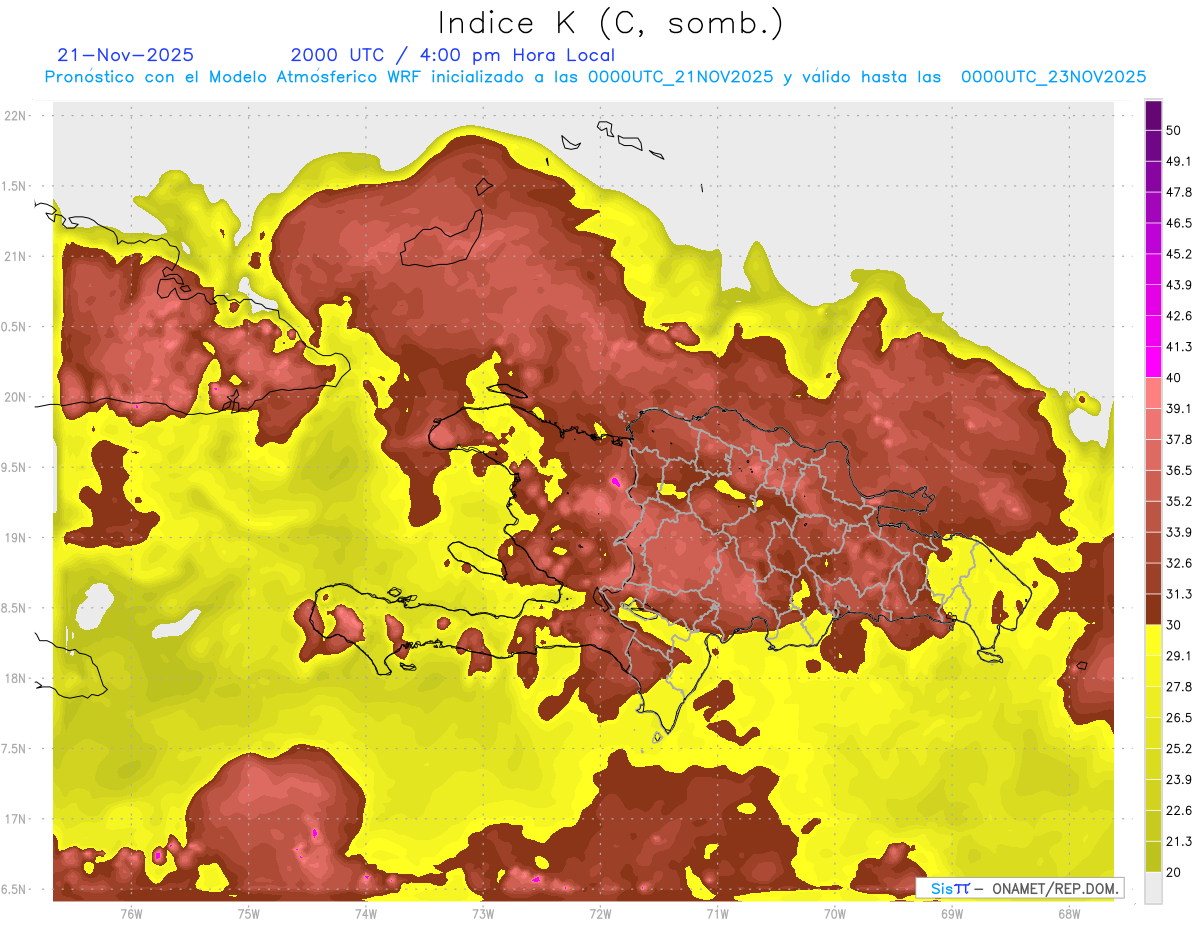The width and height of the screenshot is (1200, 927).
Task: Click the colorbar value "25.2"
Action: click(x=1179, y=749)
